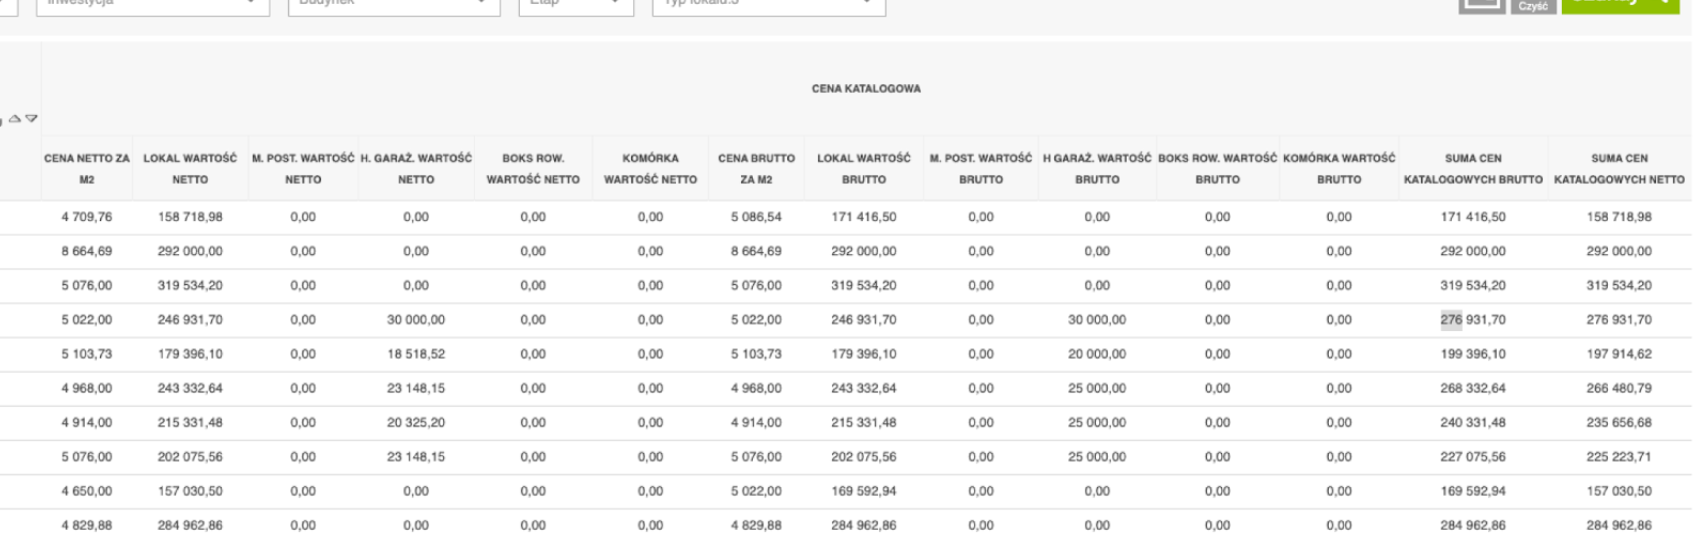Image resolution: width=1693 pixels, height=538 pixels.
Task: Select the 4 709,76 net price cell
Action: (86, 217)
